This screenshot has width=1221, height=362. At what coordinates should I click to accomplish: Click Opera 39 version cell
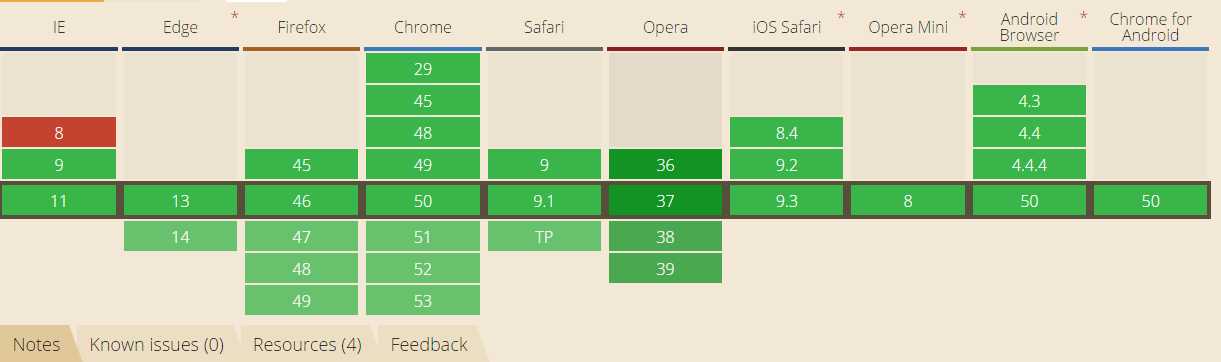[x=665, y=268]
